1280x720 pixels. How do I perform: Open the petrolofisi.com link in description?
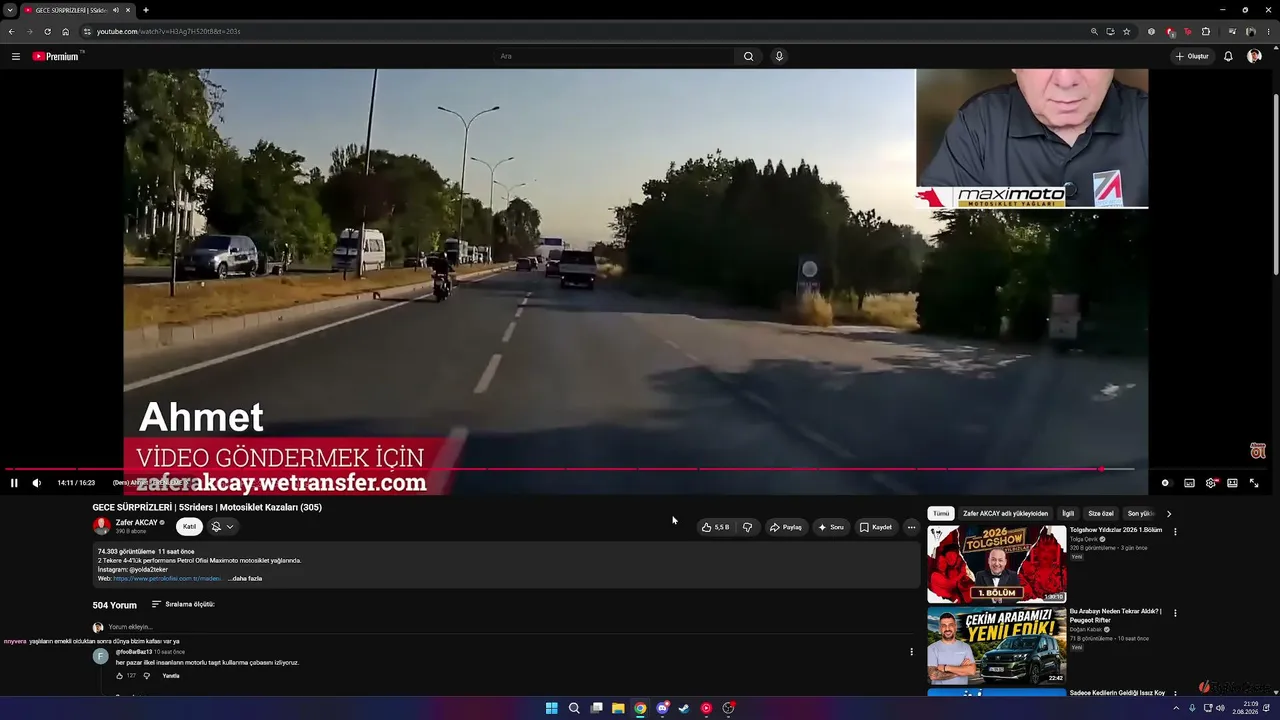167,578
